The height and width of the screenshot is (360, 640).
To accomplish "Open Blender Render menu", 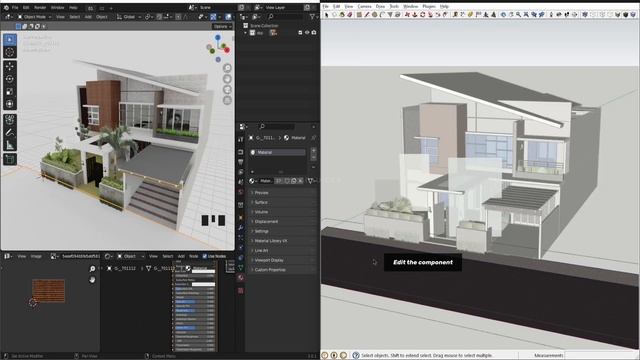I will (40, 7).
